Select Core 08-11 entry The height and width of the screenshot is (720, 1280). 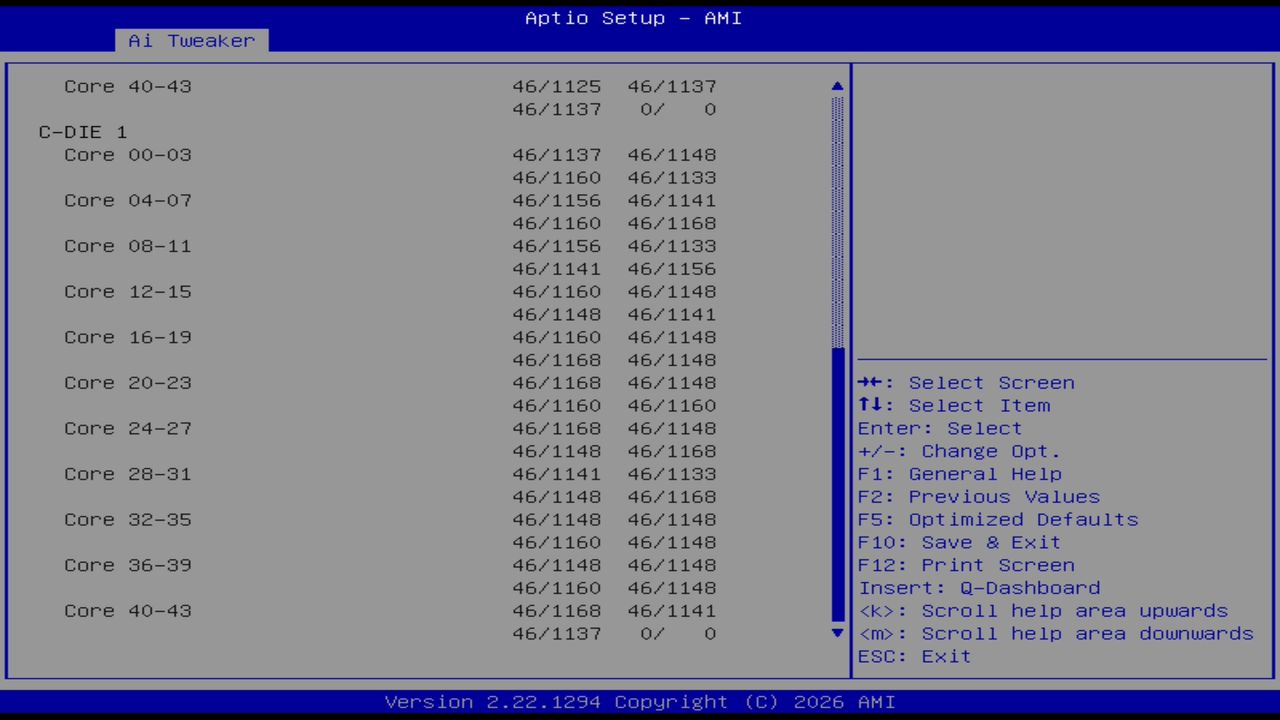pos(127,246)
